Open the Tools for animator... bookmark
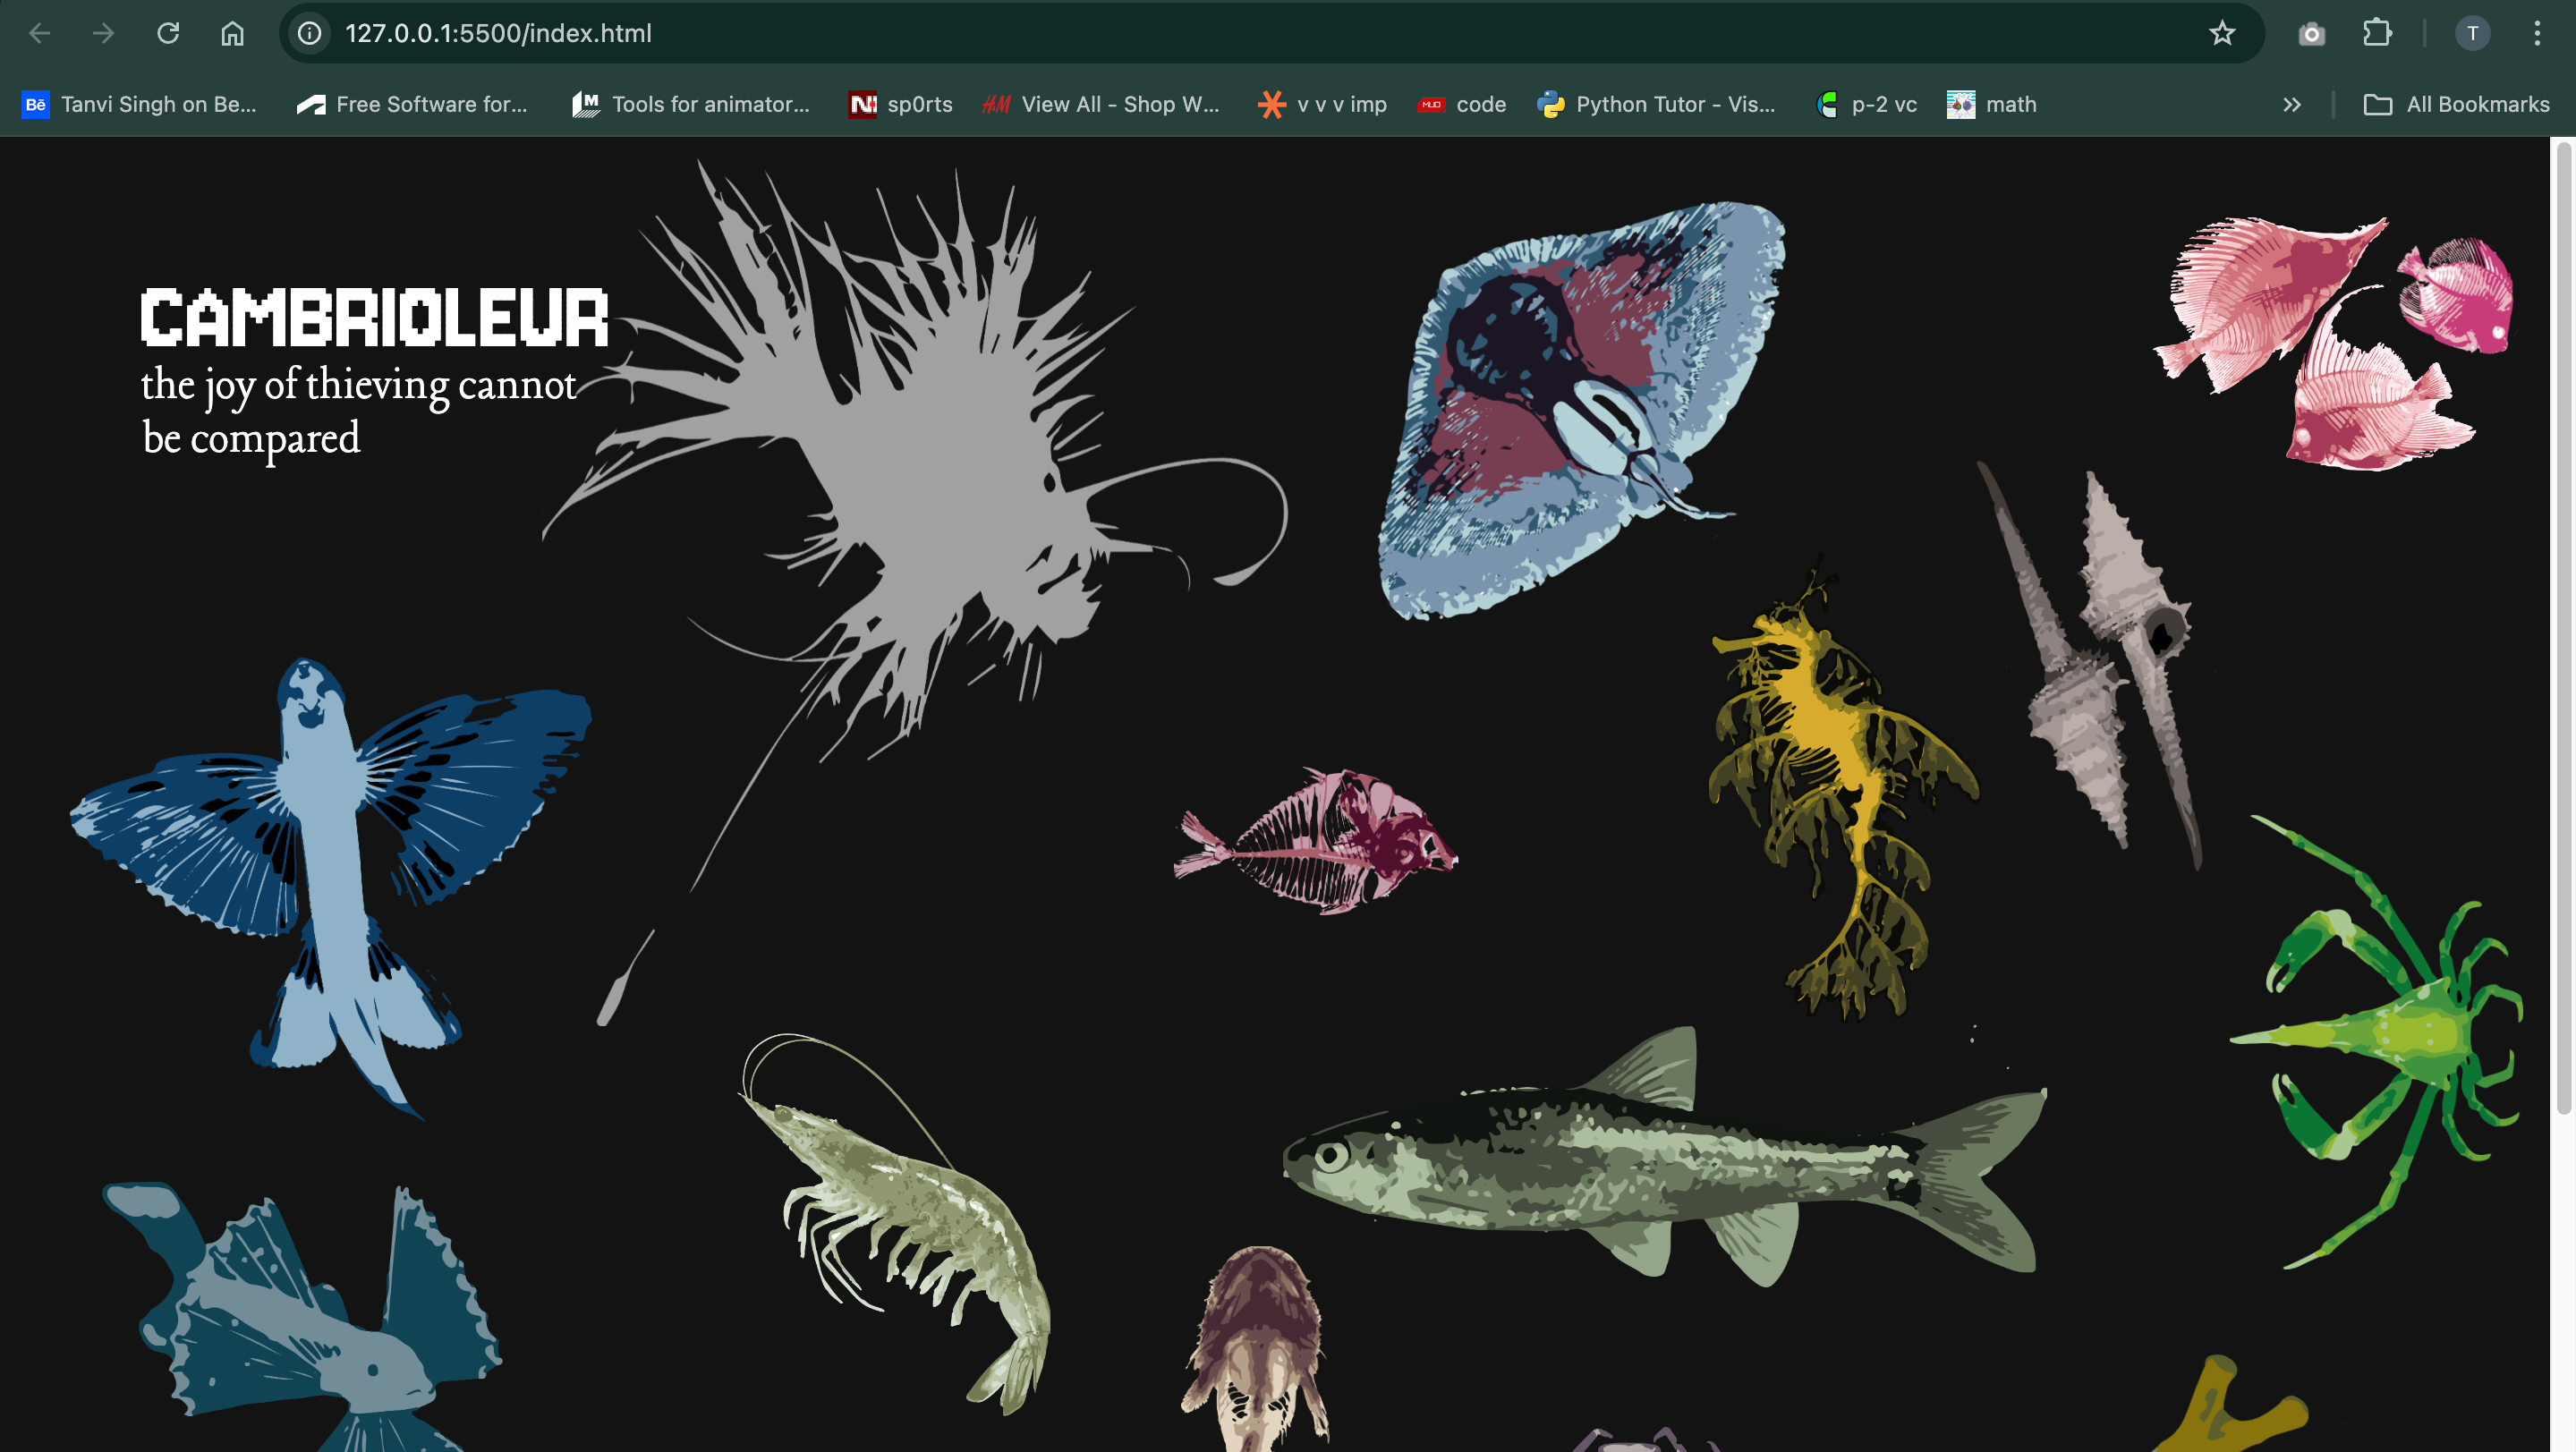The image size is (2576, 1452). pos(691,104)
